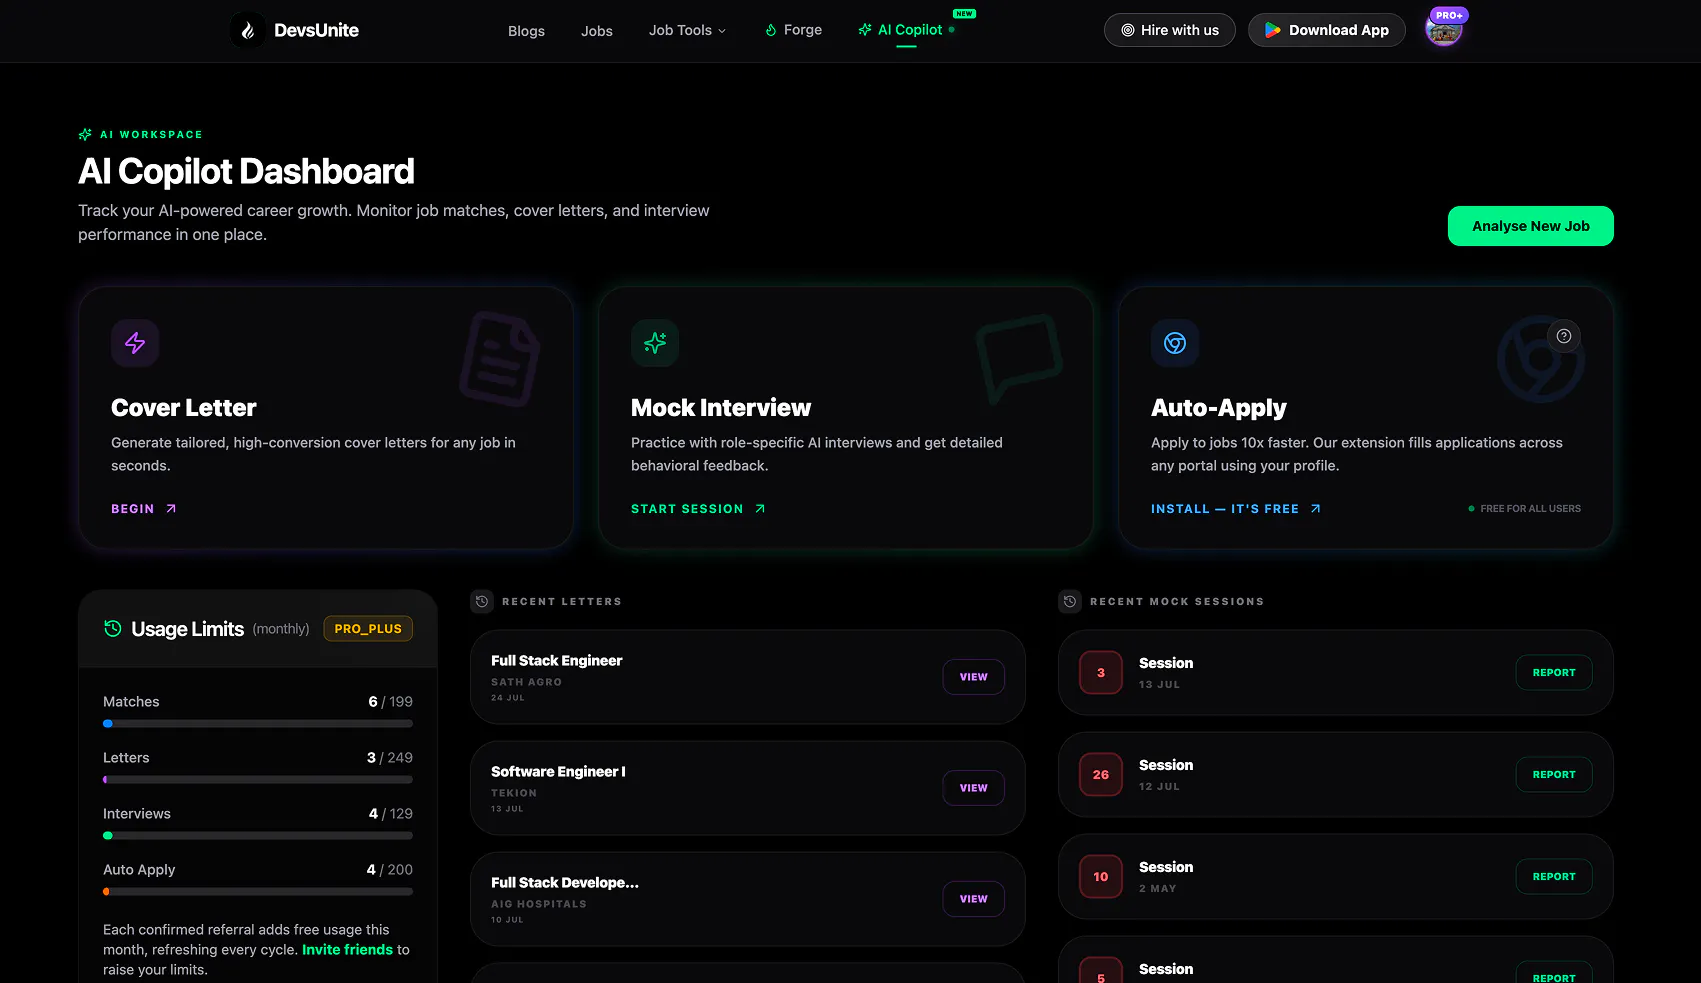This screenshot has height=983, width=1701.
Task: View the Software Engineer I letter
Action: 974,788
